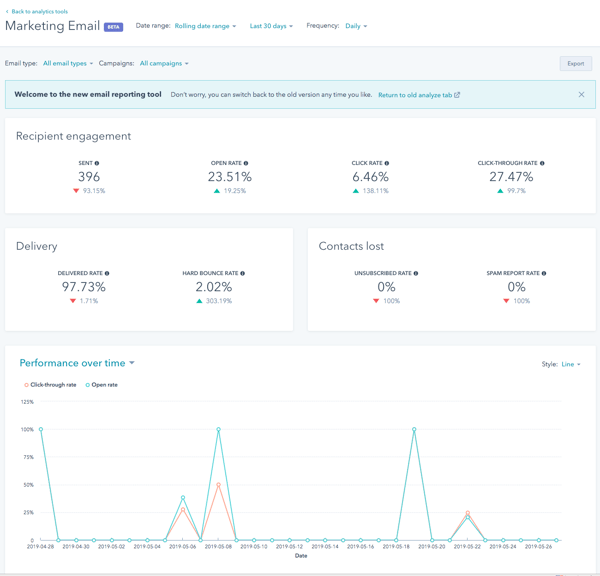Open the Daily frequency dropdown

pos(355,26)
